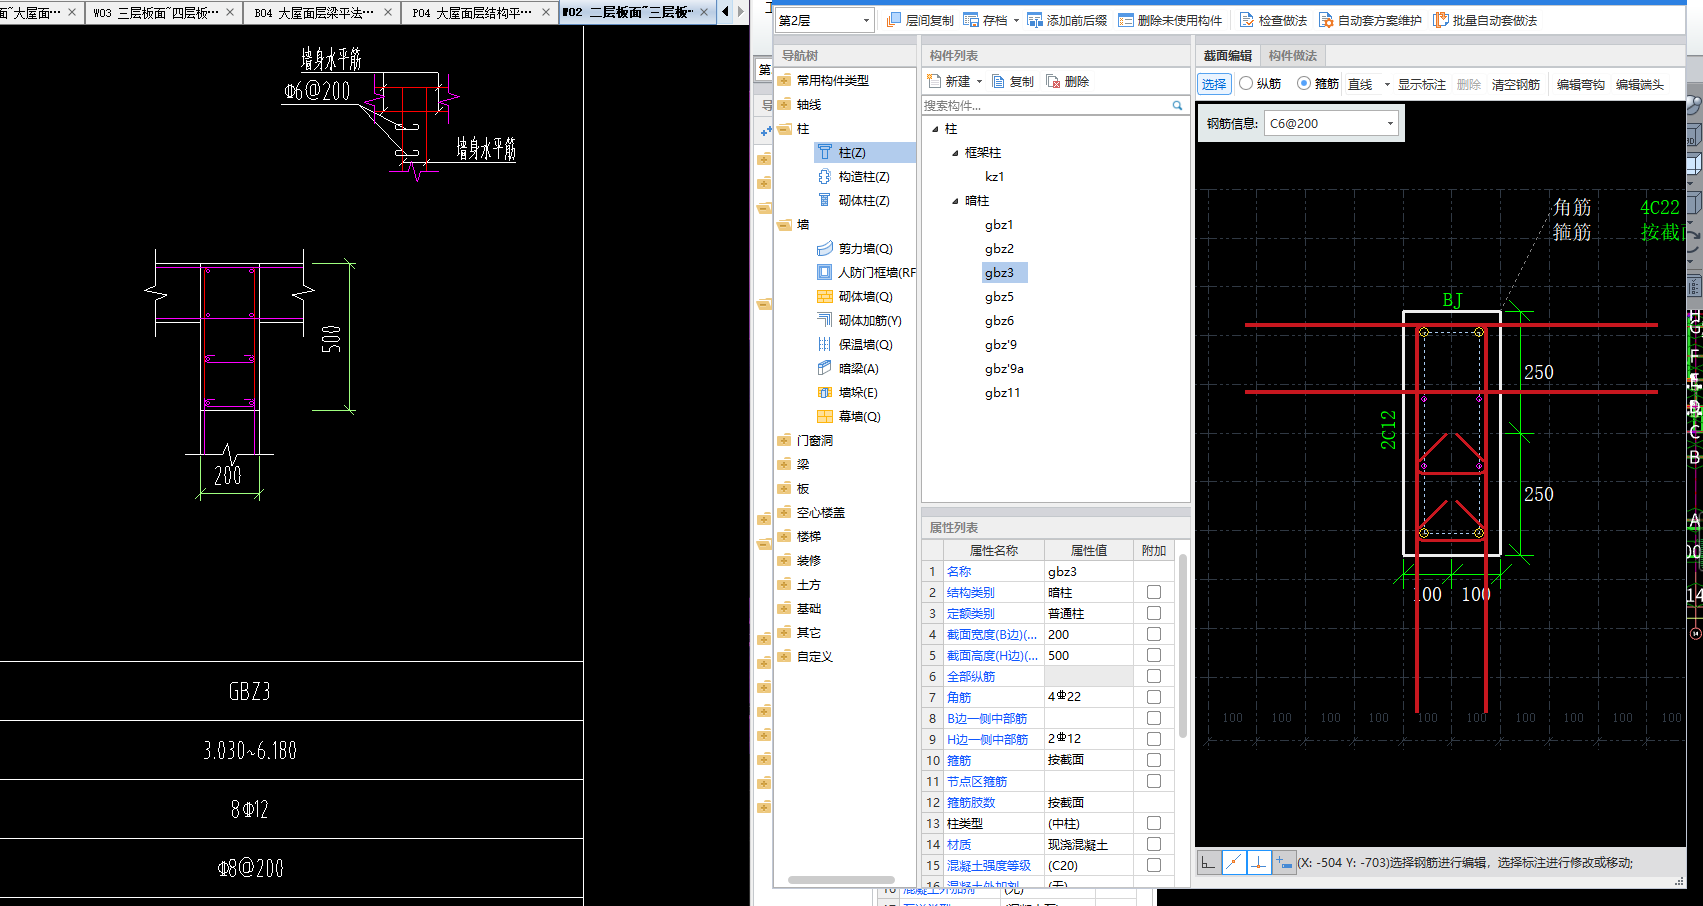Toggle the snap-to-line status icon

pyautogui.click(x=1234, y=862)
